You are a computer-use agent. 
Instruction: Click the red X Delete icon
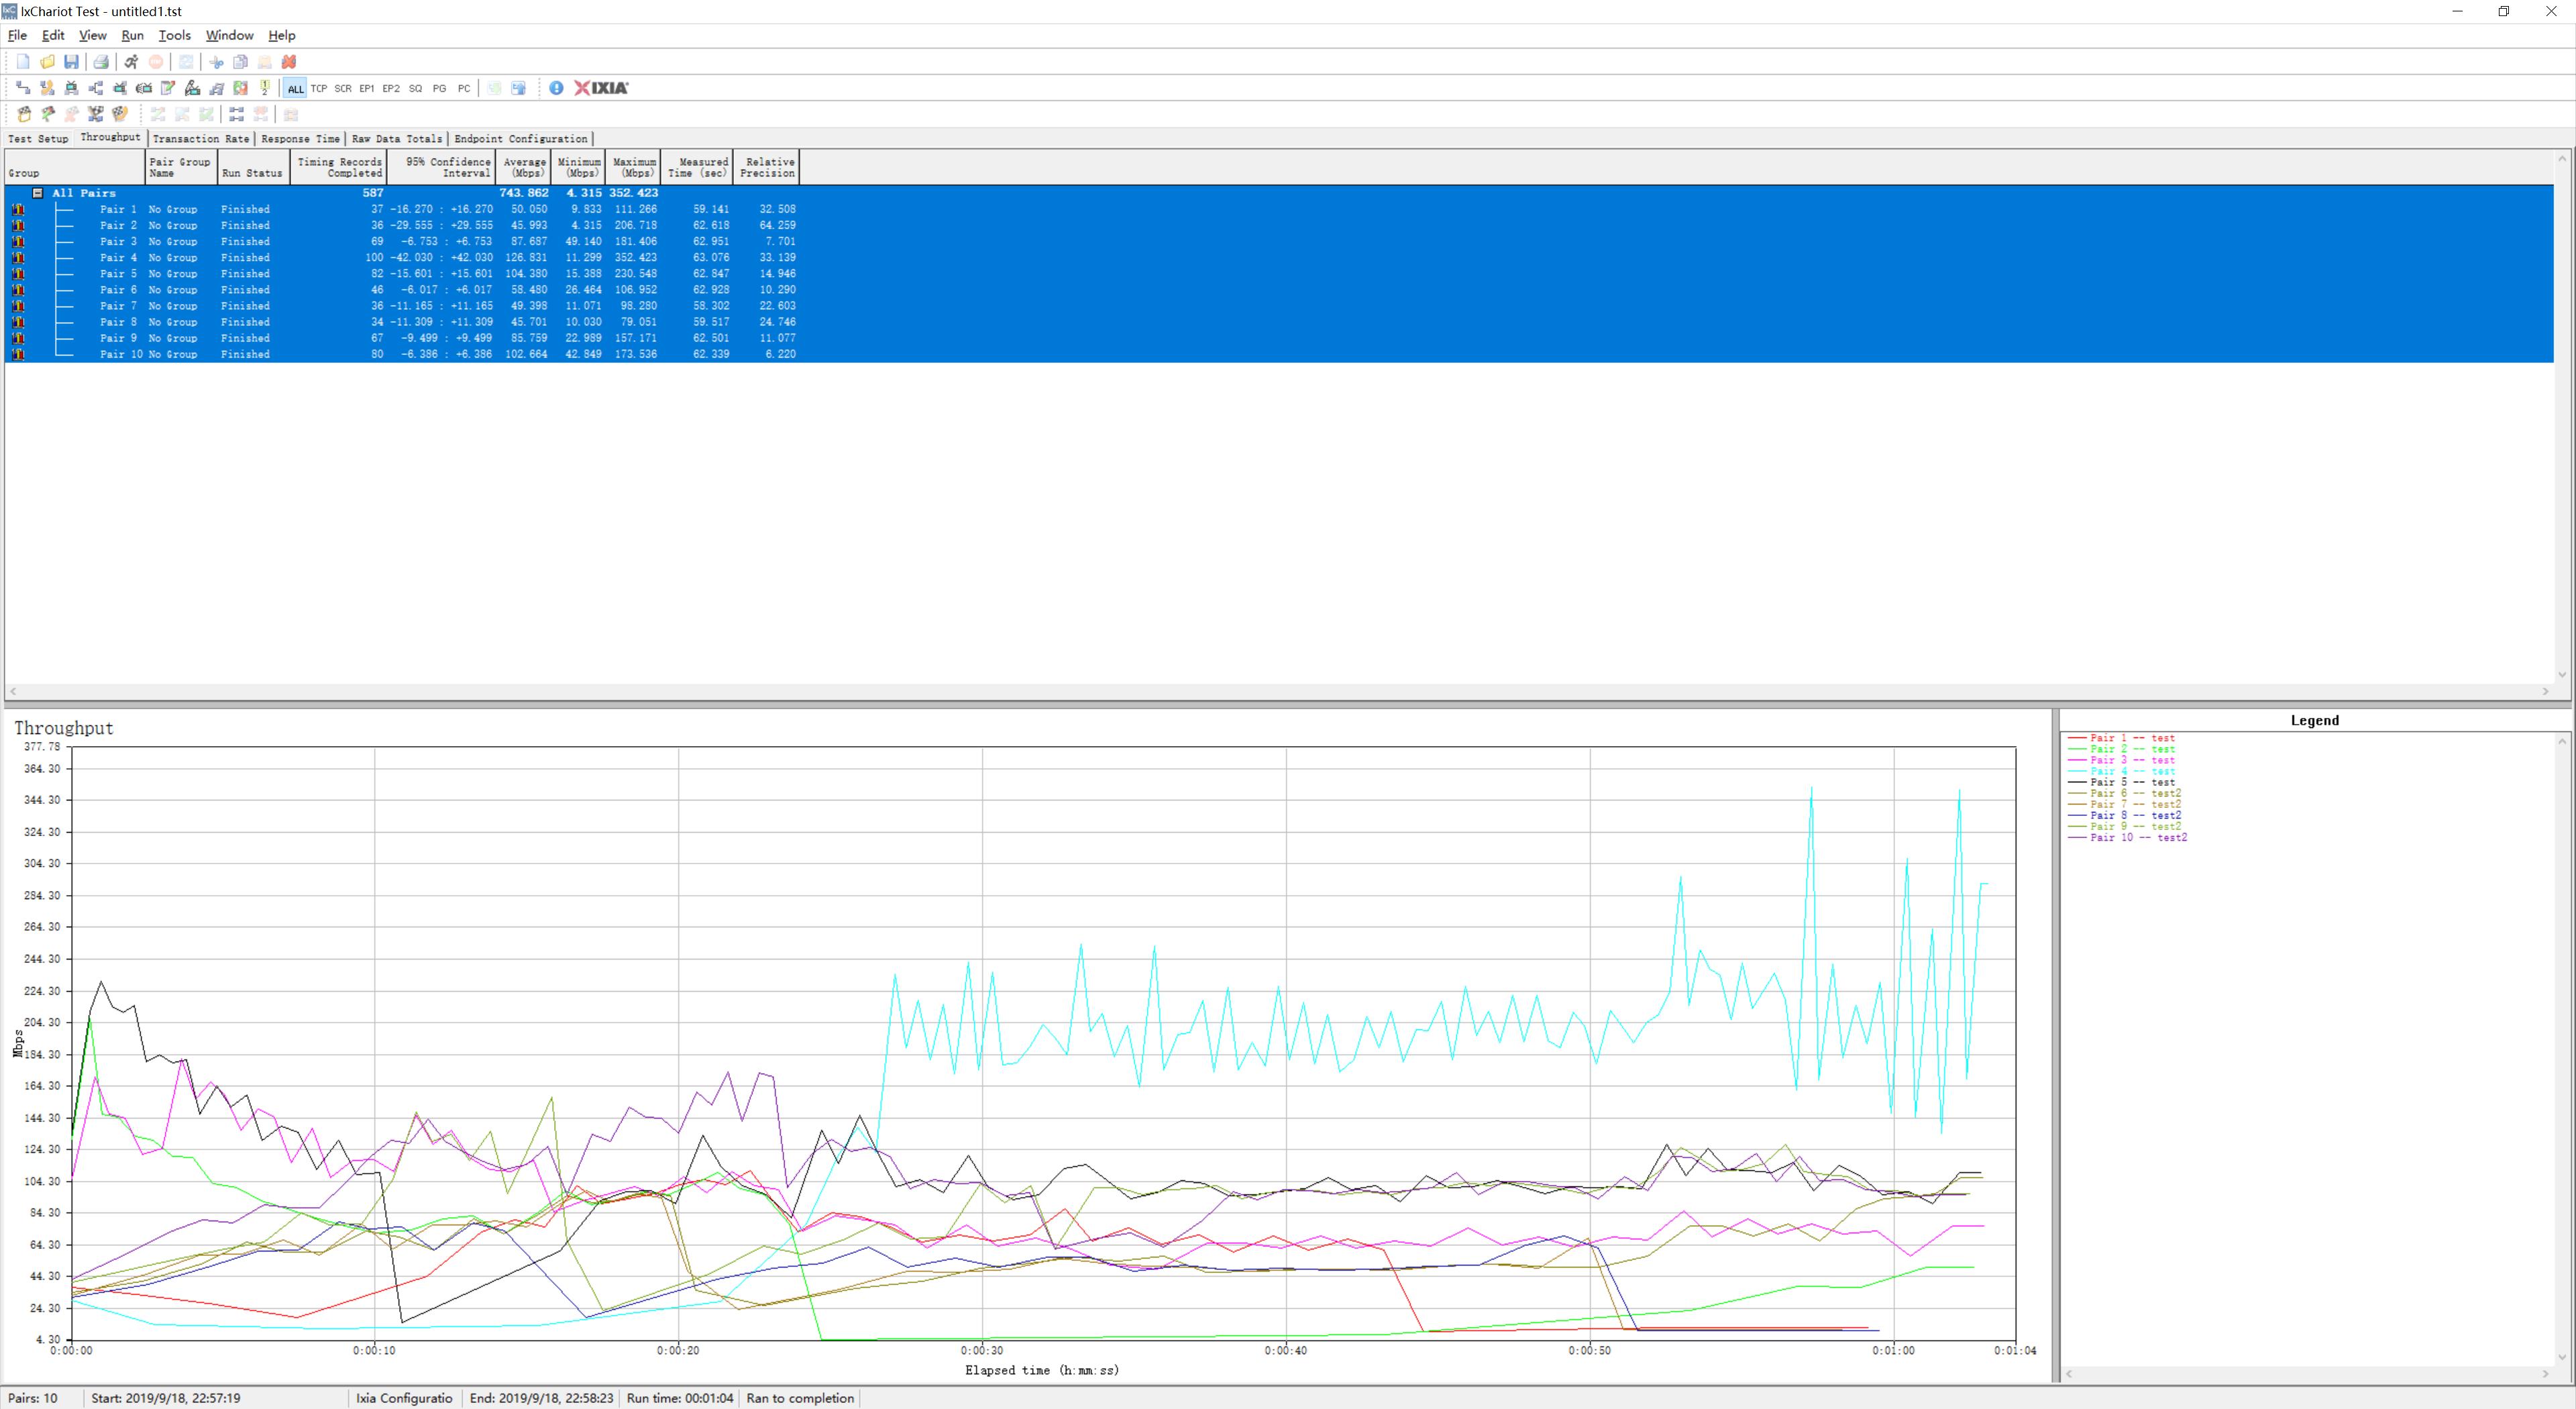click(x=289, y=62)
